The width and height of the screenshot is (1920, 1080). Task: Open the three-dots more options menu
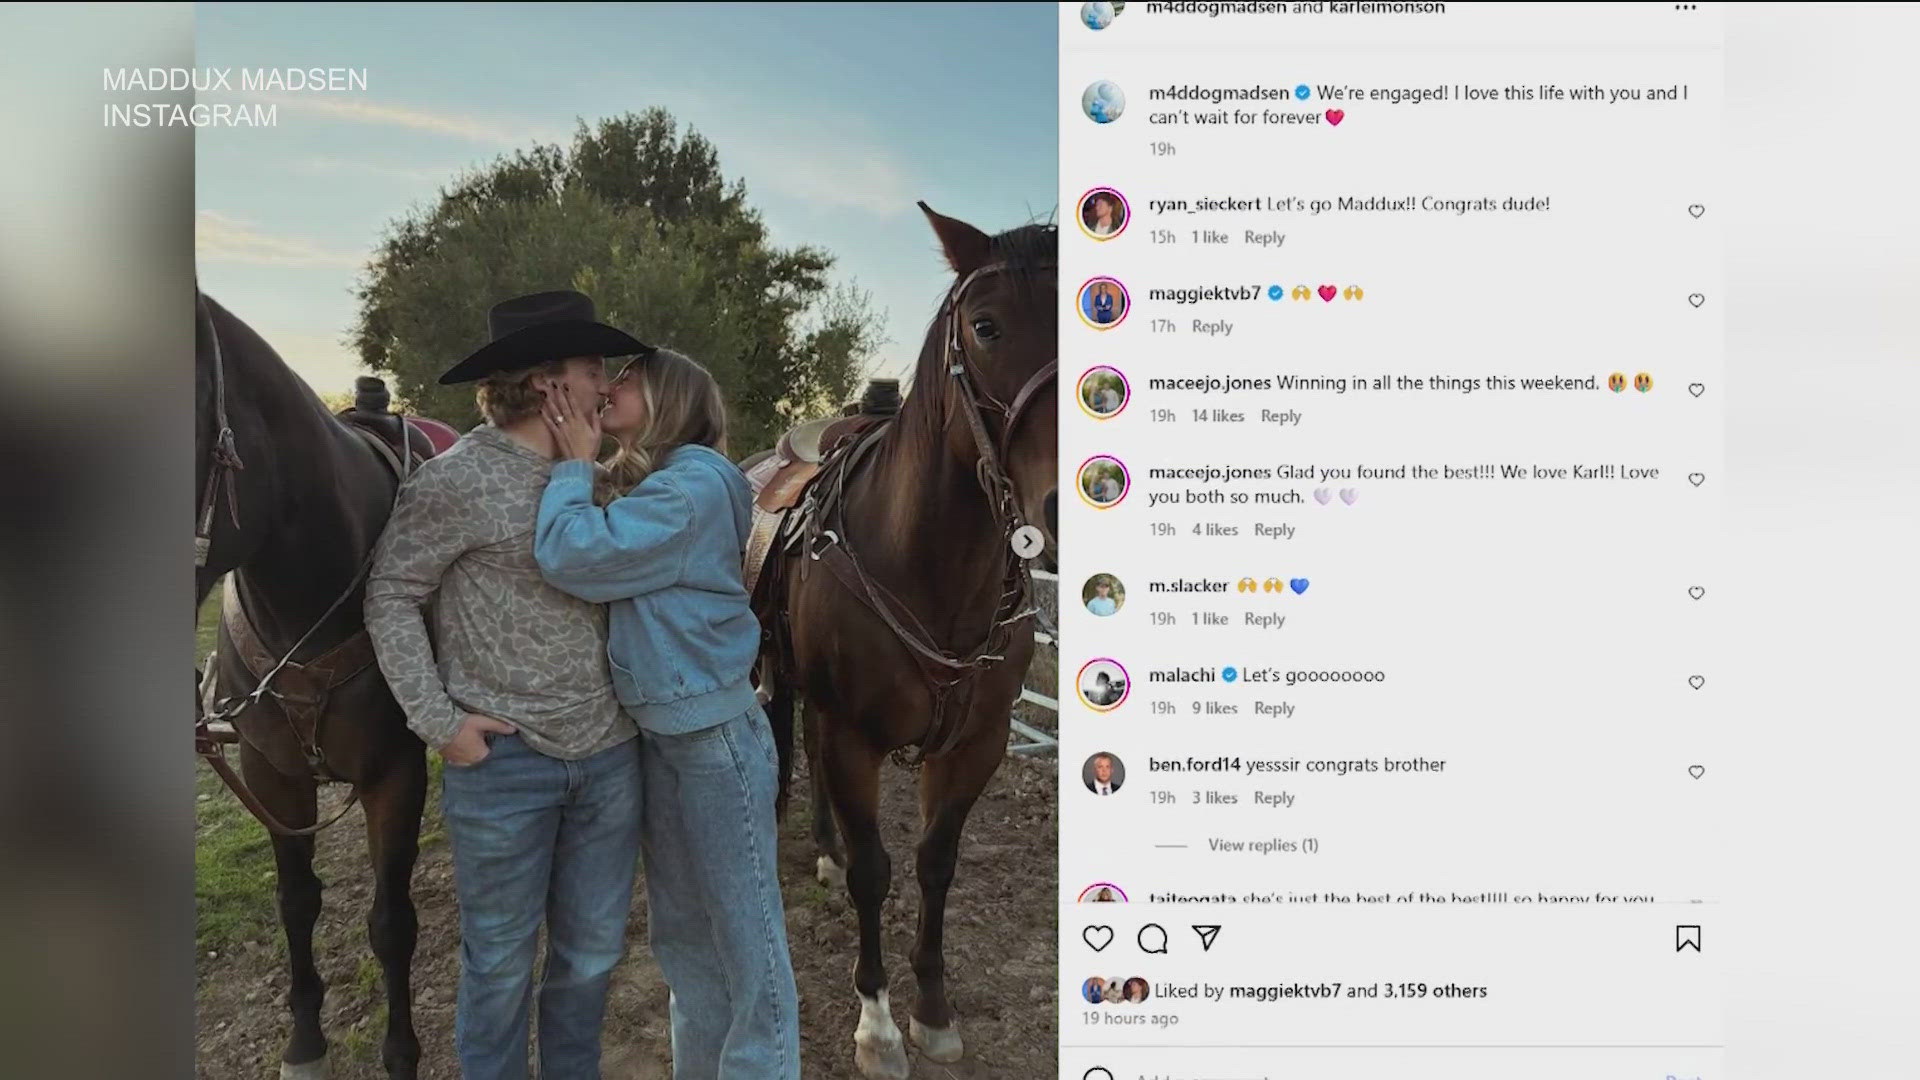tap(1686, 8)
